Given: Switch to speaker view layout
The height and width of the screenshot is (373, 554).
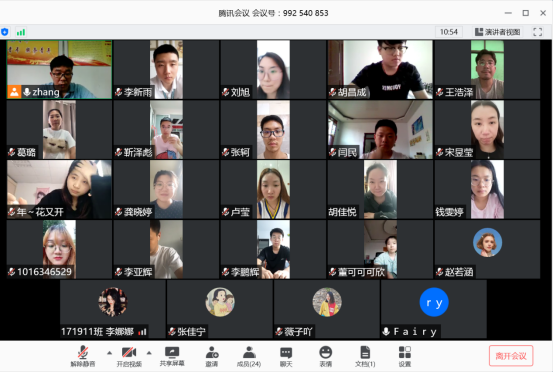Looking at the screenshot, I should point(497,32).
